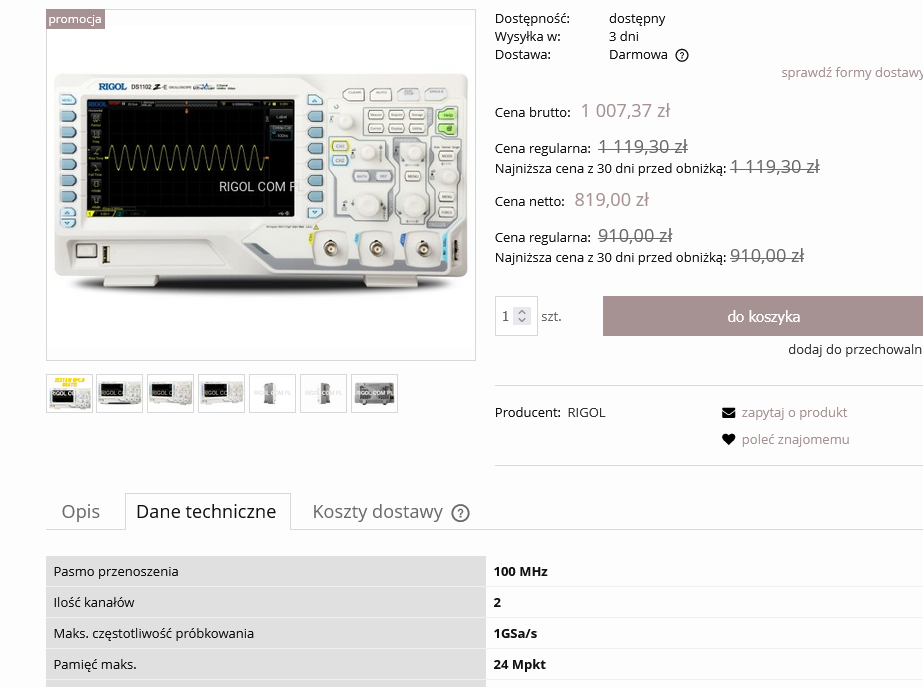View the last thumbnail showing rear panel
The width and height of the screenshot is (923, 687).
click(x=375, y=393)
